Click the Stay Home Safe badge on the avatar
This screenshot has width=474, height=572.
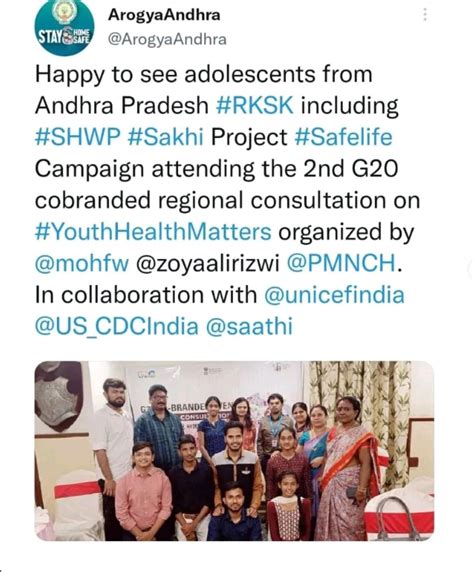64,36
